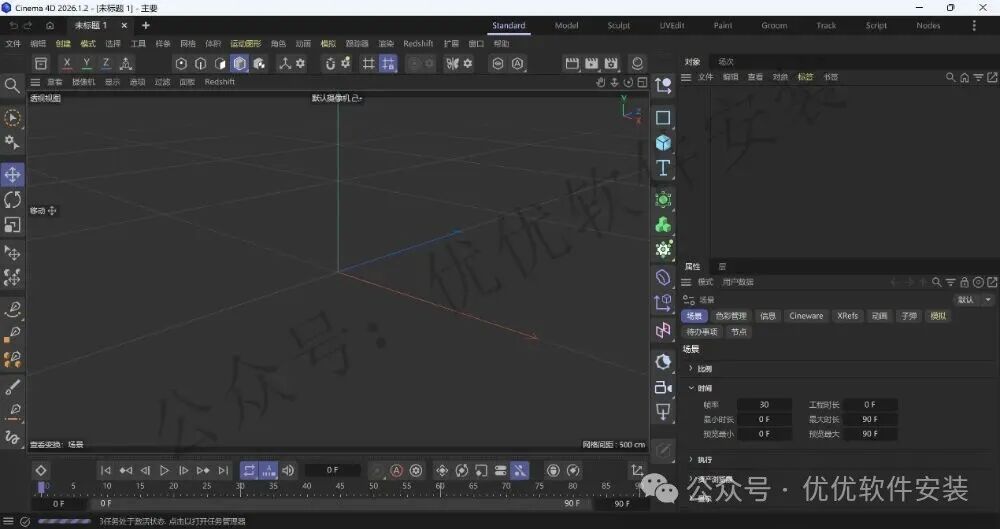Open the Redshift main menu
The height and width of the screenshot is (529, 1000).
tap(418, 43)
